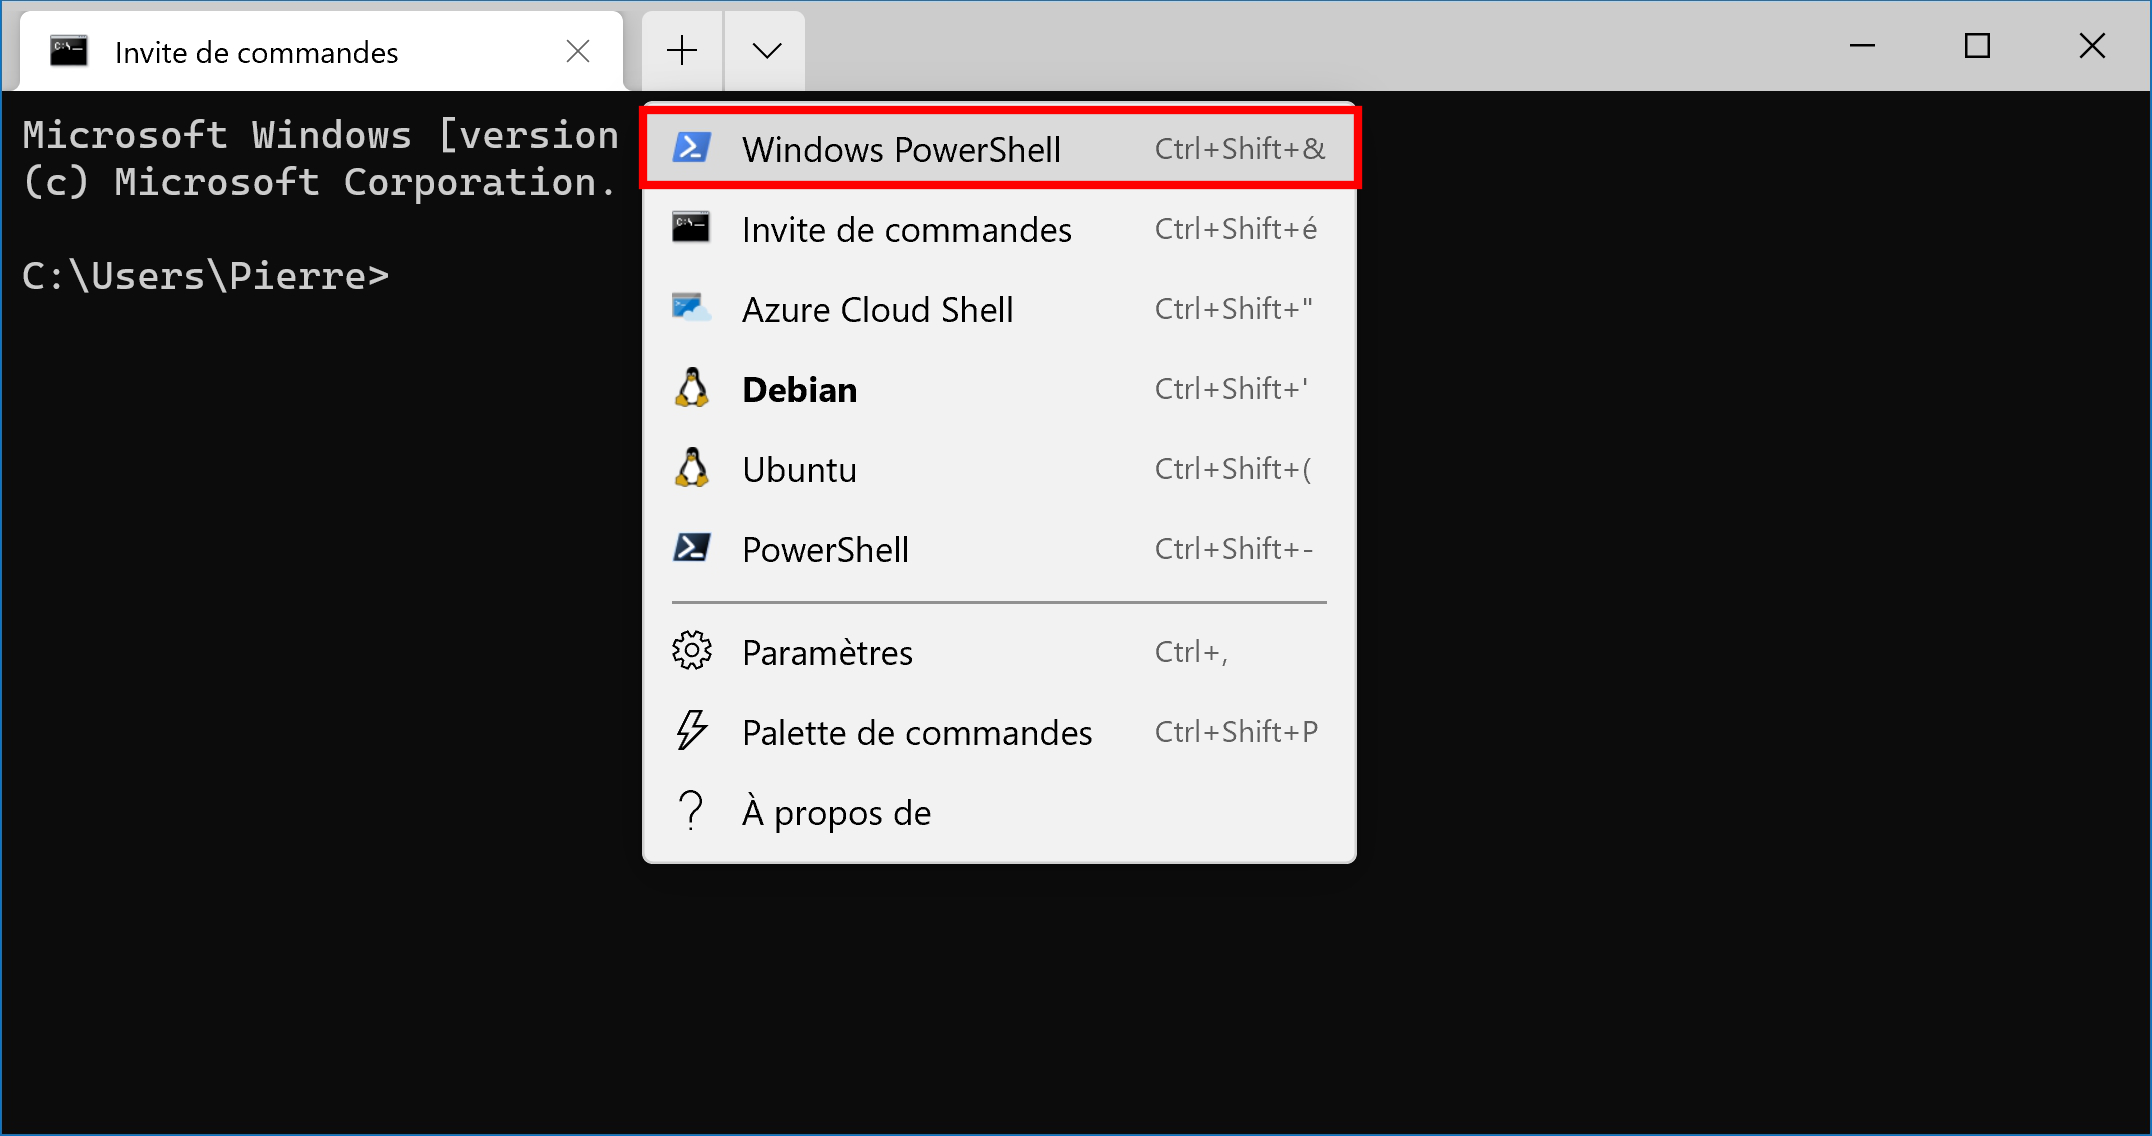Launch Azure Cloud Shell profile

pyautogui.click(x=999, y=309)
